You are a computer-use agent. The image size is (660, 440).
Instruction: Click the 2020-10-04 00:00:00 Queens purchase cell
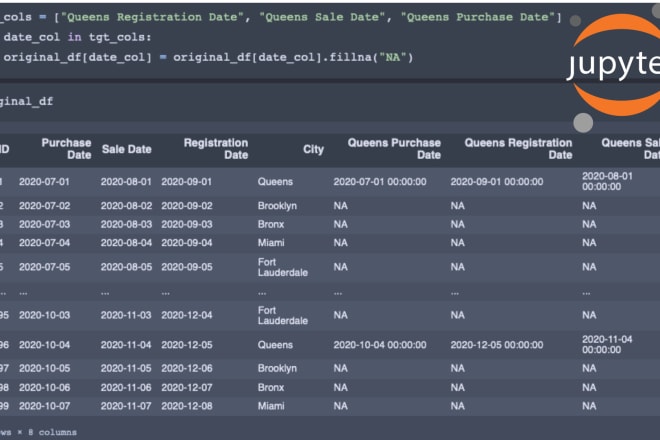pyautogui.click(x=380, y=345)
